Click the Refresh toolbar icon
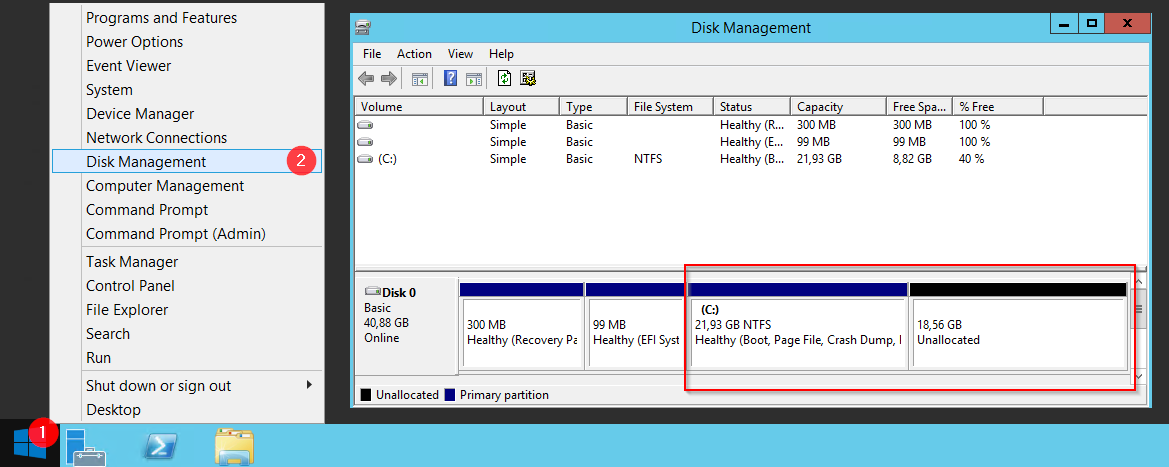 tap(505, 79)
